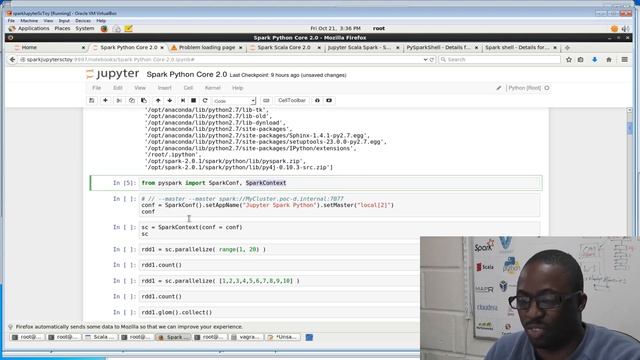Open Firefox hamburger menu
The height and width of the screenshot is (360, 640).
[624, 60]
